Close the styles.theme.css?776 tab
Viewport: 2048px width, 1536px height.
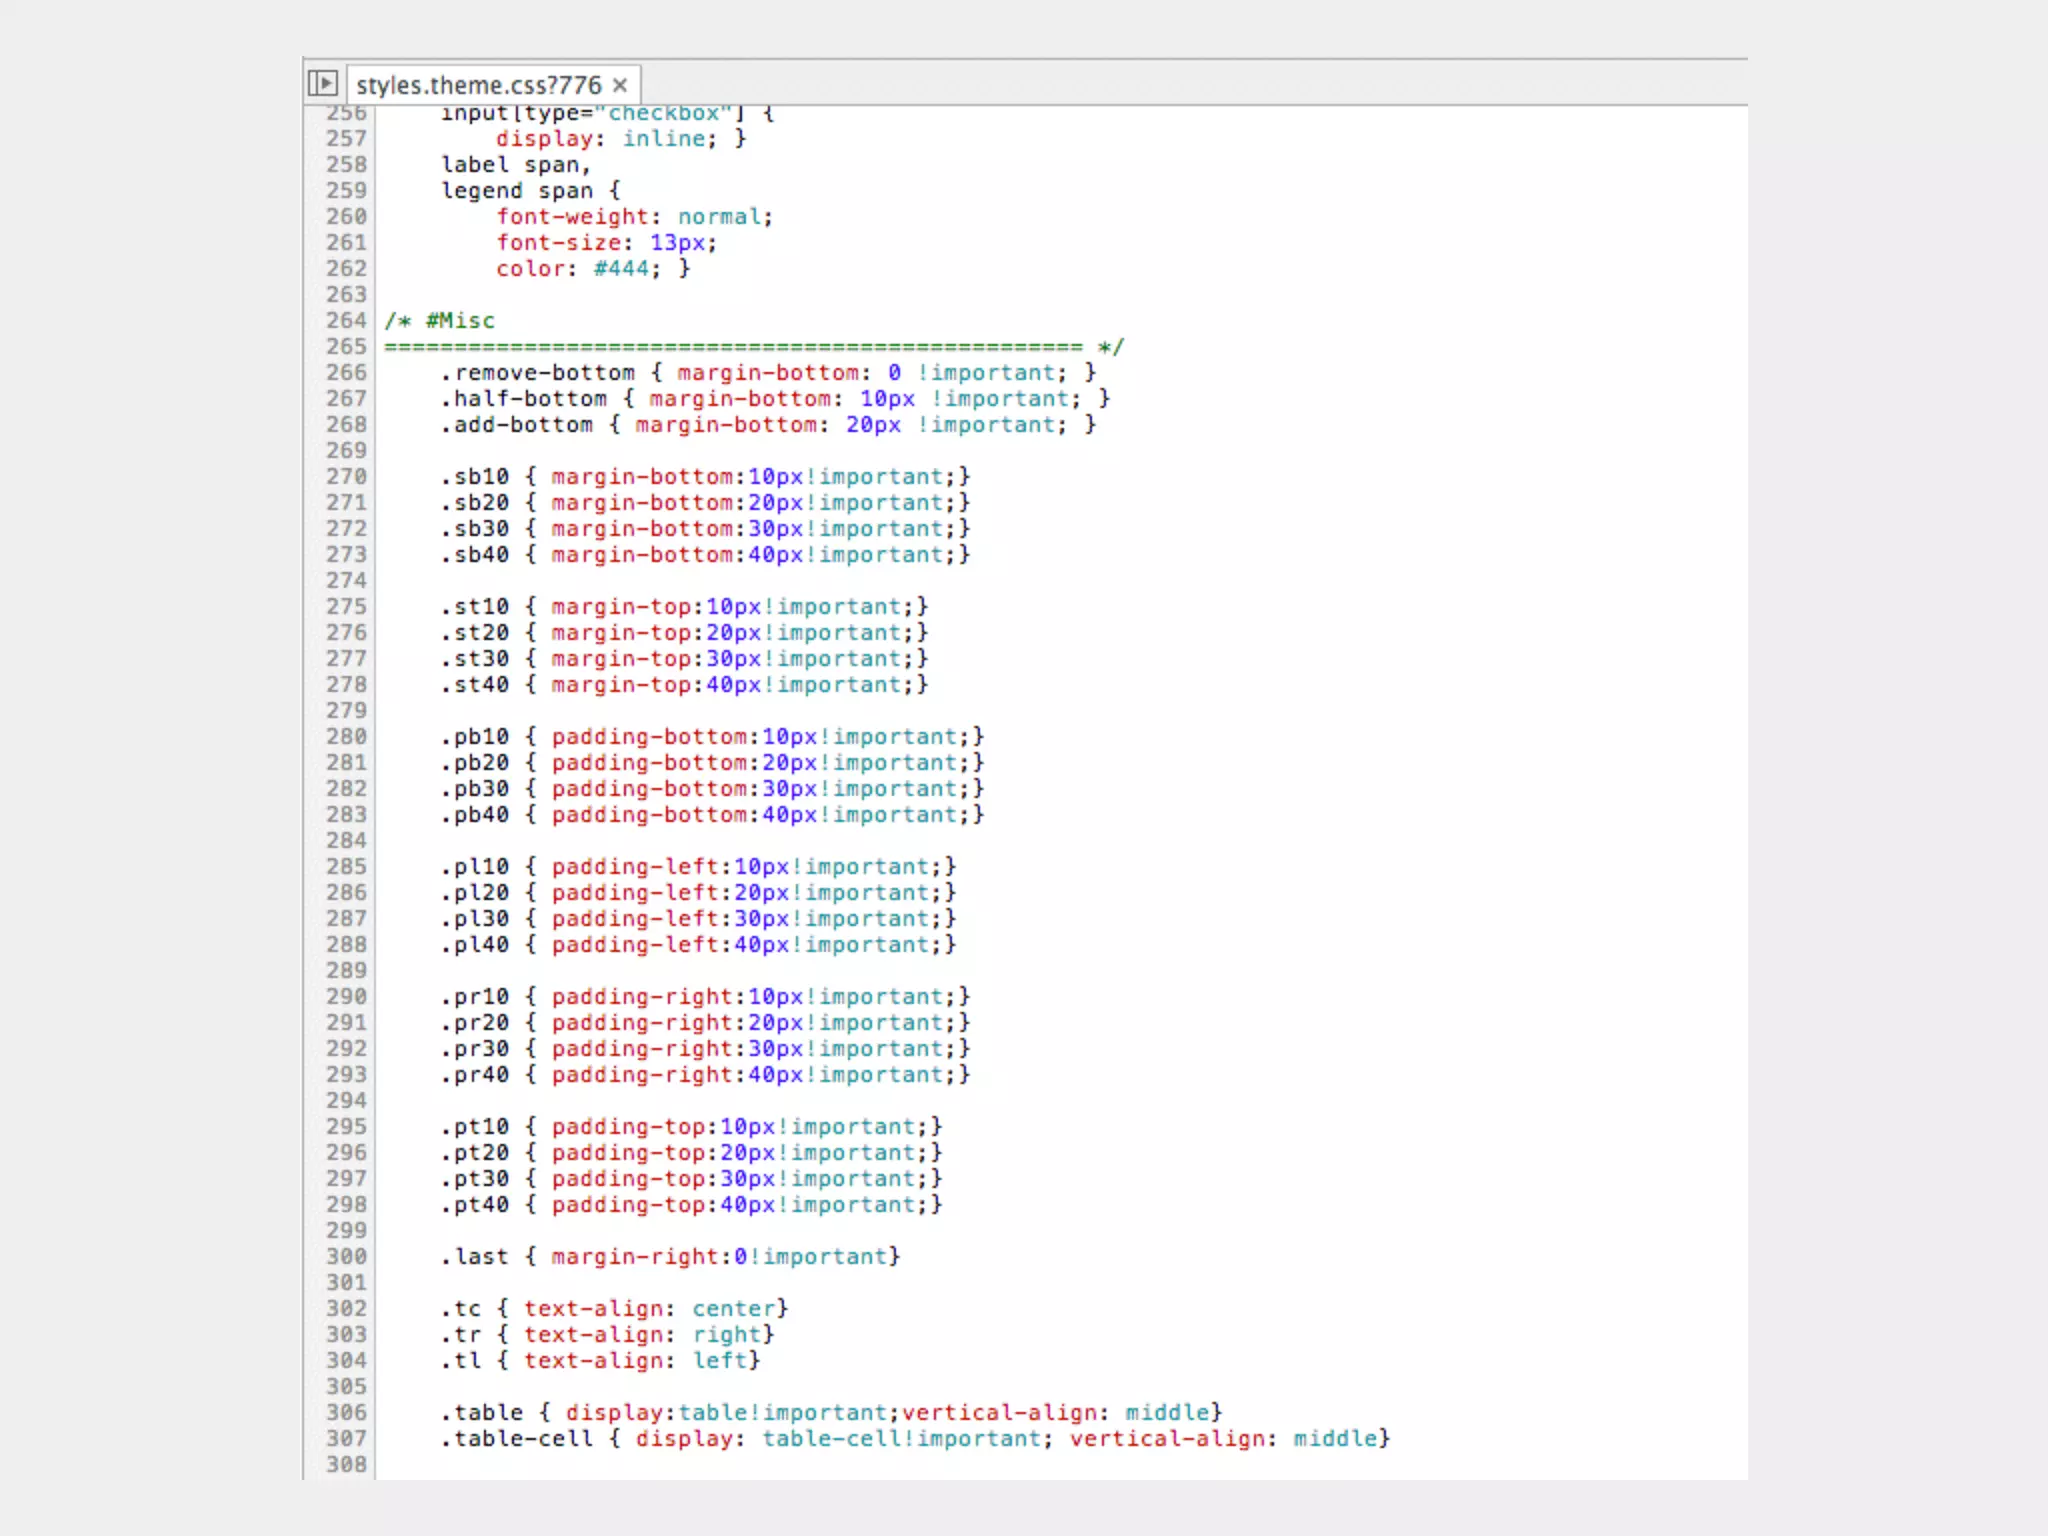click(x=620, y=85)
